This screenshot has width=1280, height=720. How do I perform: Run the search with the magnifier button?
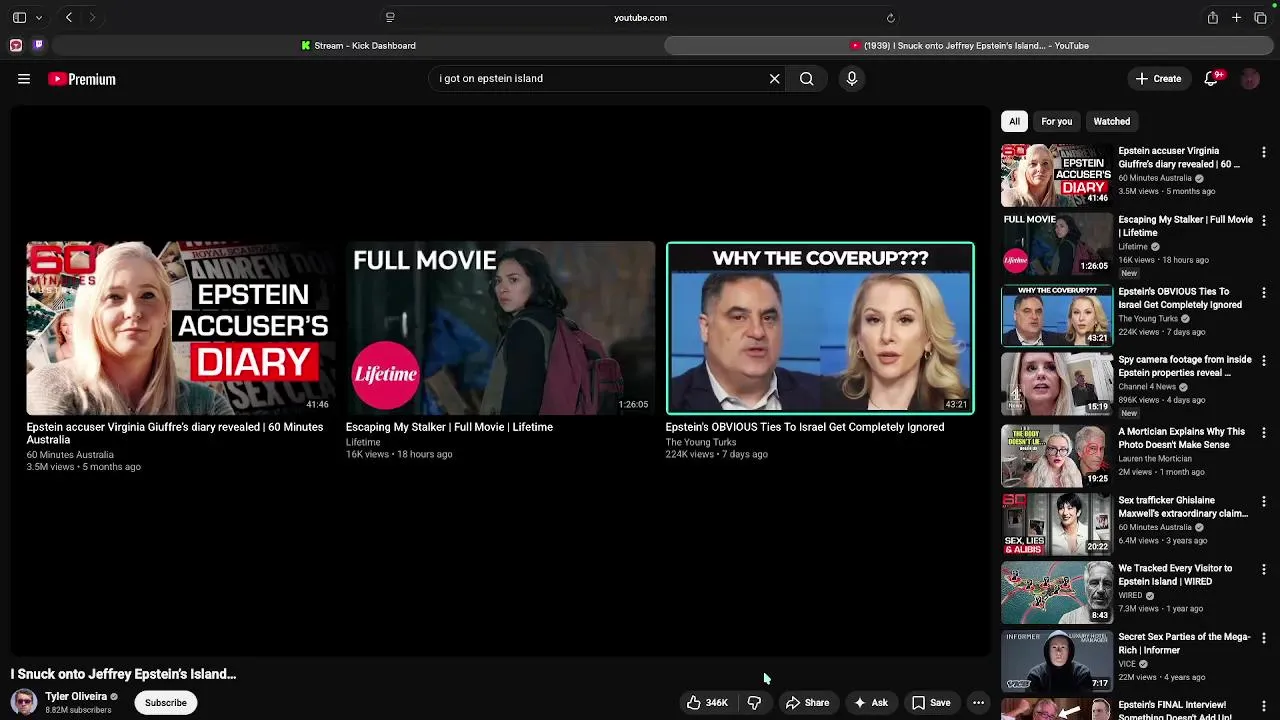coord(806,78)
